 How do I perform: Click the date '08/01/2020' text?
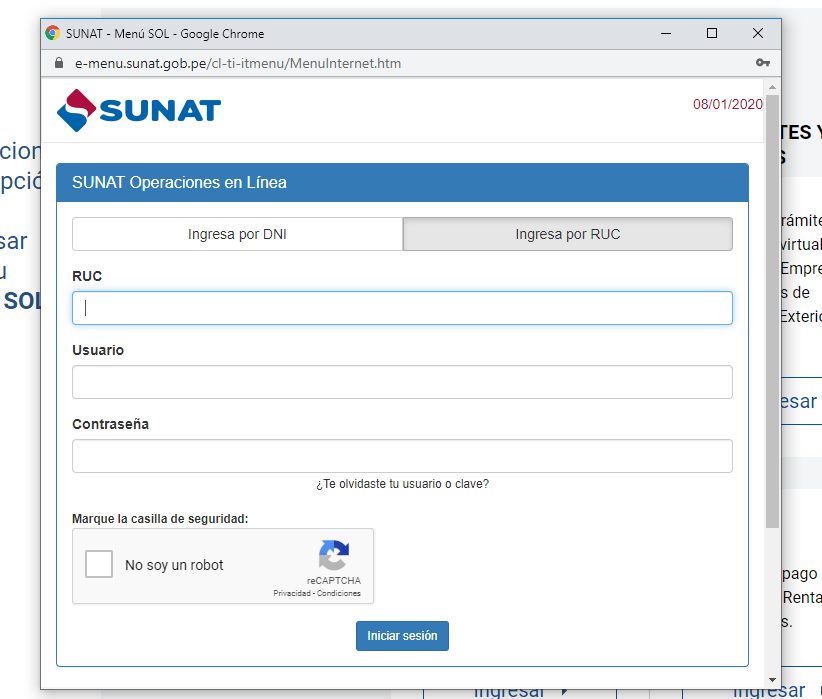[x=728, y=104]
